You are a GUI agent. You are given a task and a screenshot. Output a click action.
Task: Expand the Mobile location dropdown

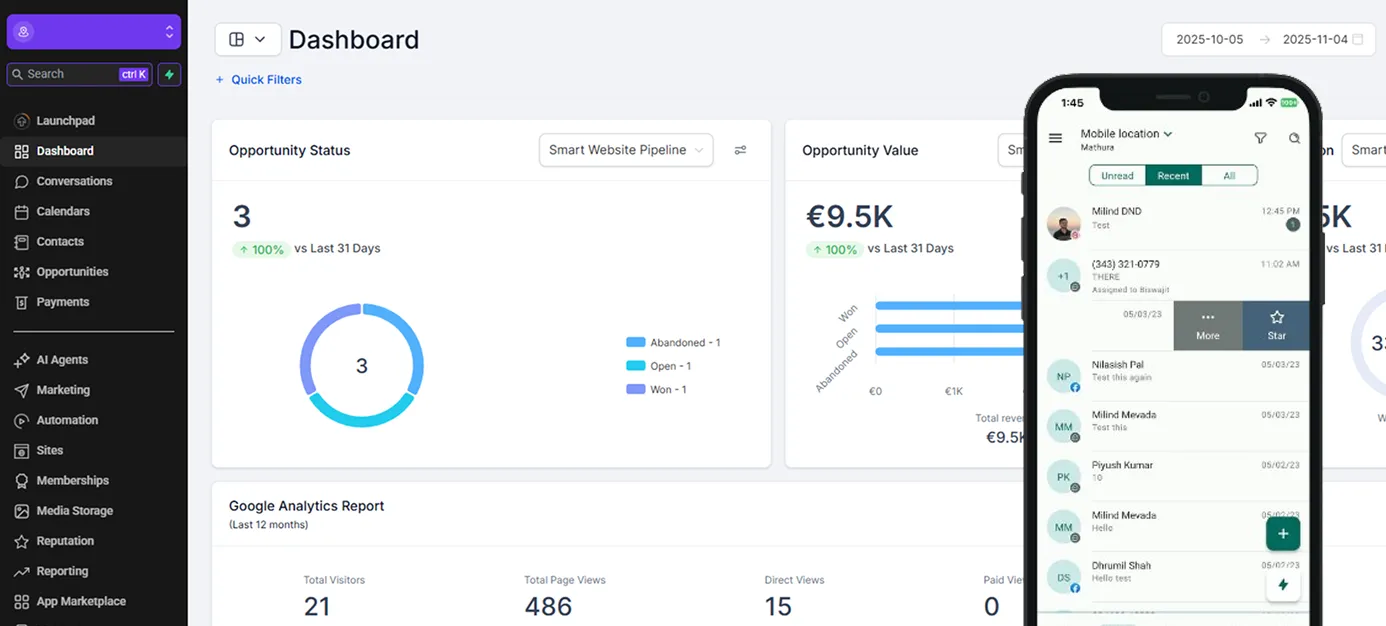tap(1121, 132)
